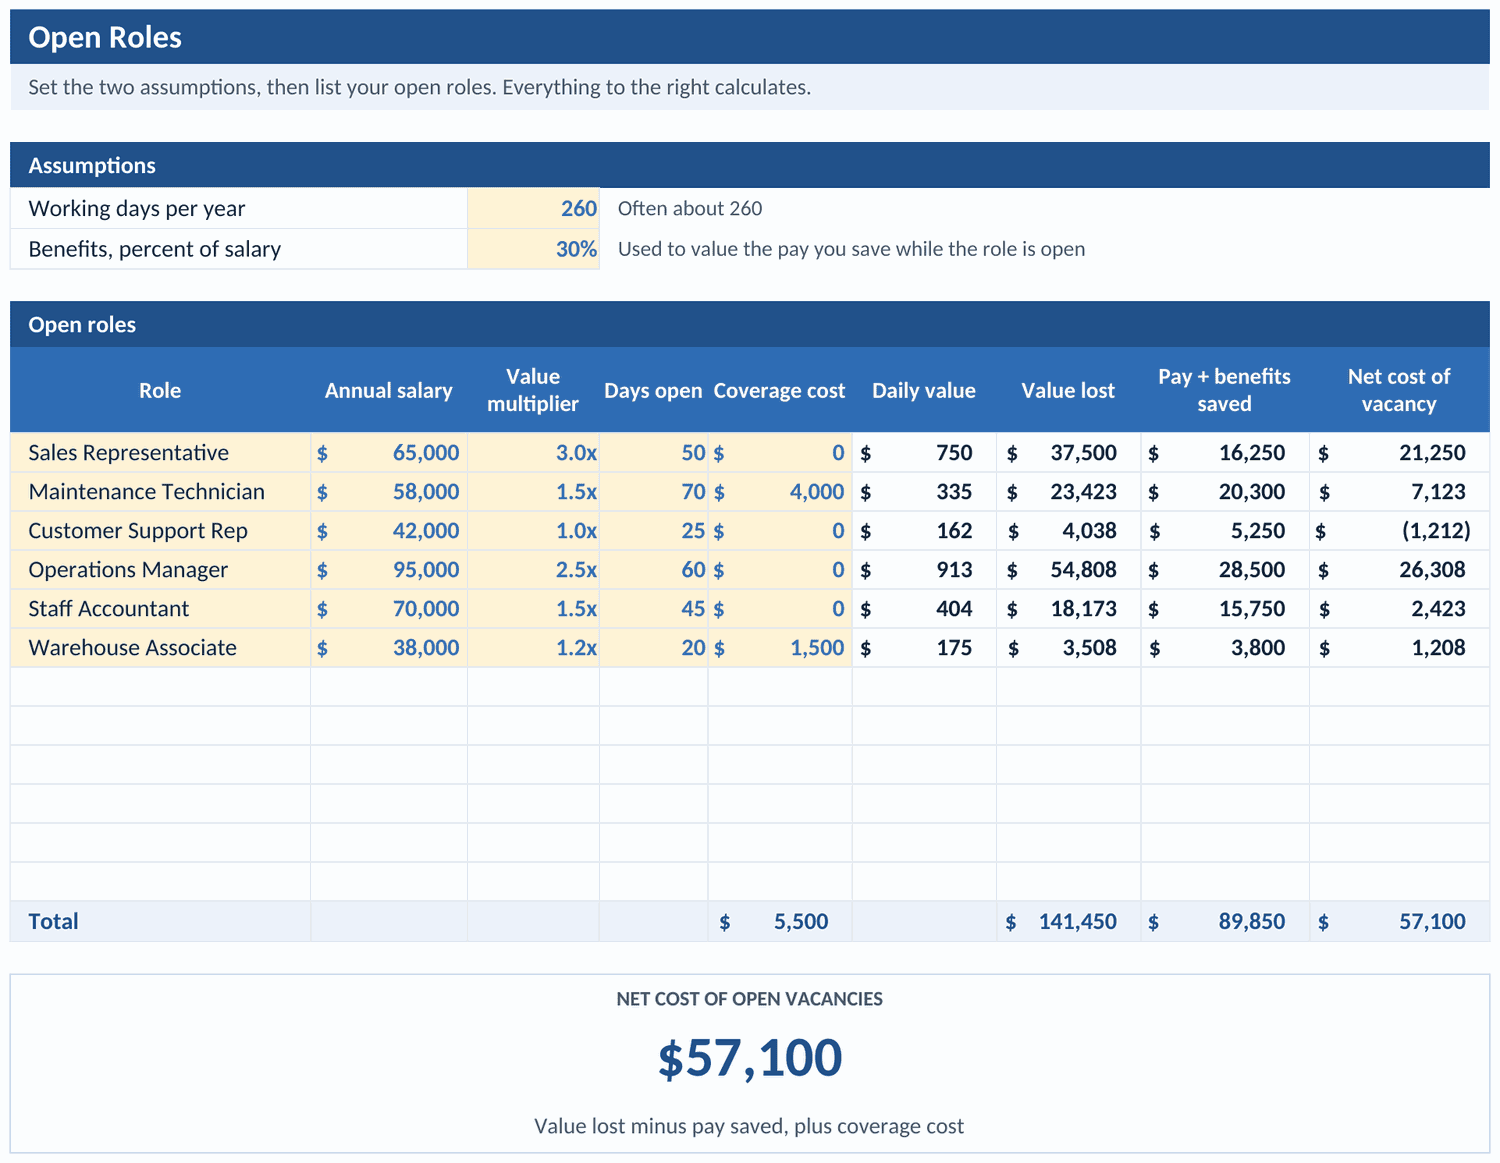Select annual salary 70,000 cell

[389, 608]
